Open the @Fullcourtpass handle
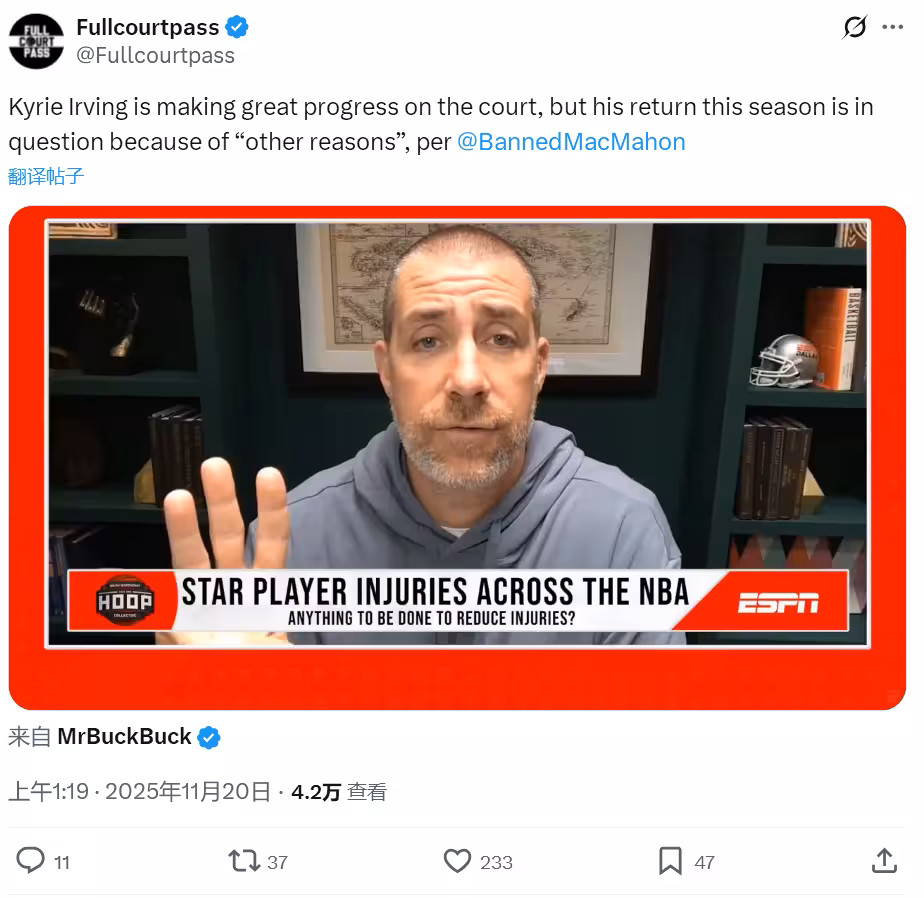 pos(156,55)
